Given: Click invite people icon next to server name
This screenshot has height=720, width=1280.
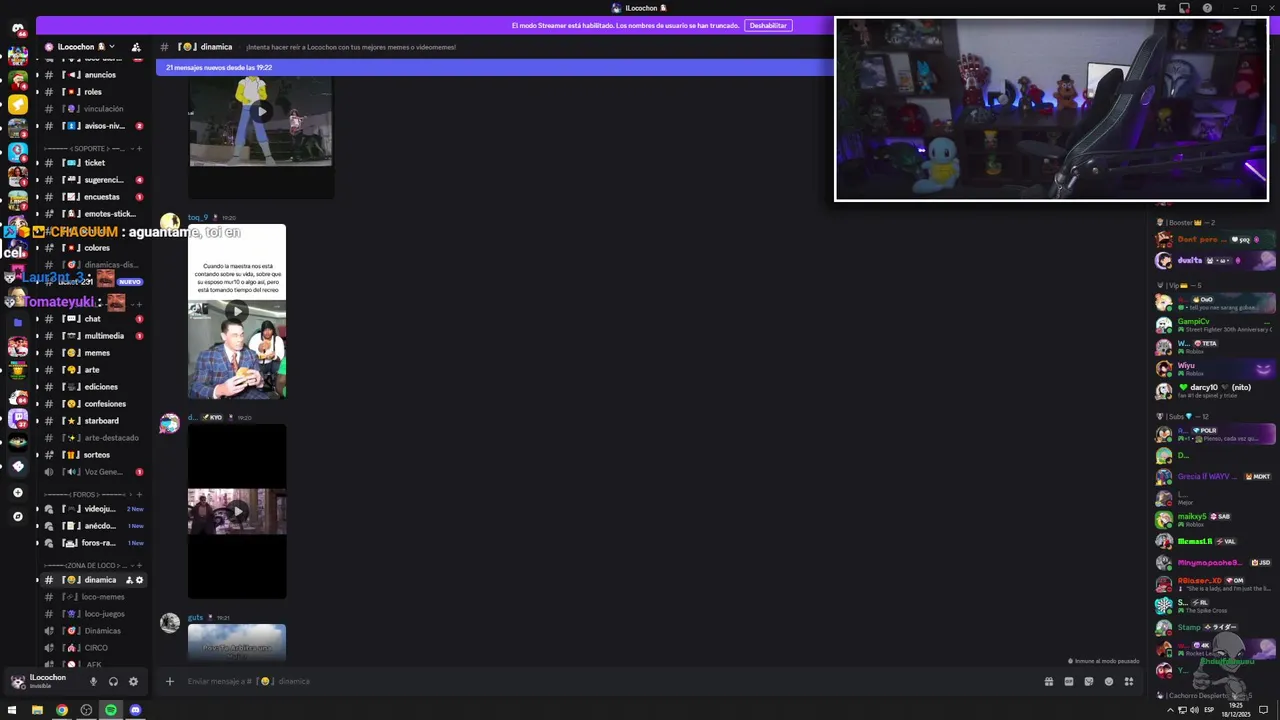Looking at the screenshot, I should coord(136,47).
